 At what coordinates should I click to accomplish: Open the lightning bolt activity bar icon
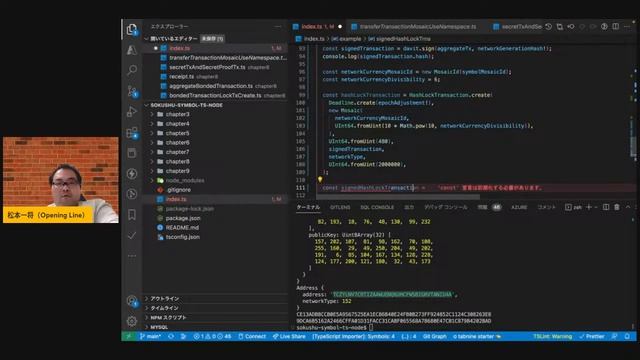[x=131, y=173]
